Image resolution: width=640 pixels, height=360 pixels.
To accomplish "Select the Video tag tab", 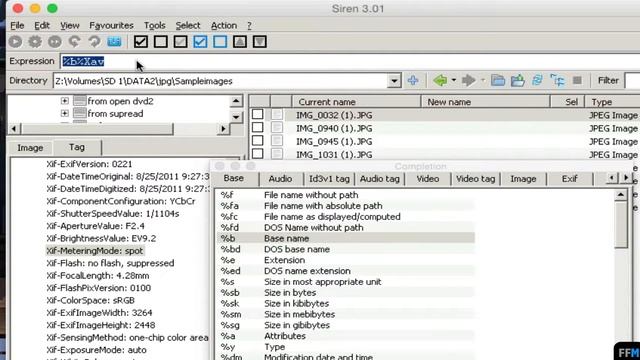I will [476, 179].
